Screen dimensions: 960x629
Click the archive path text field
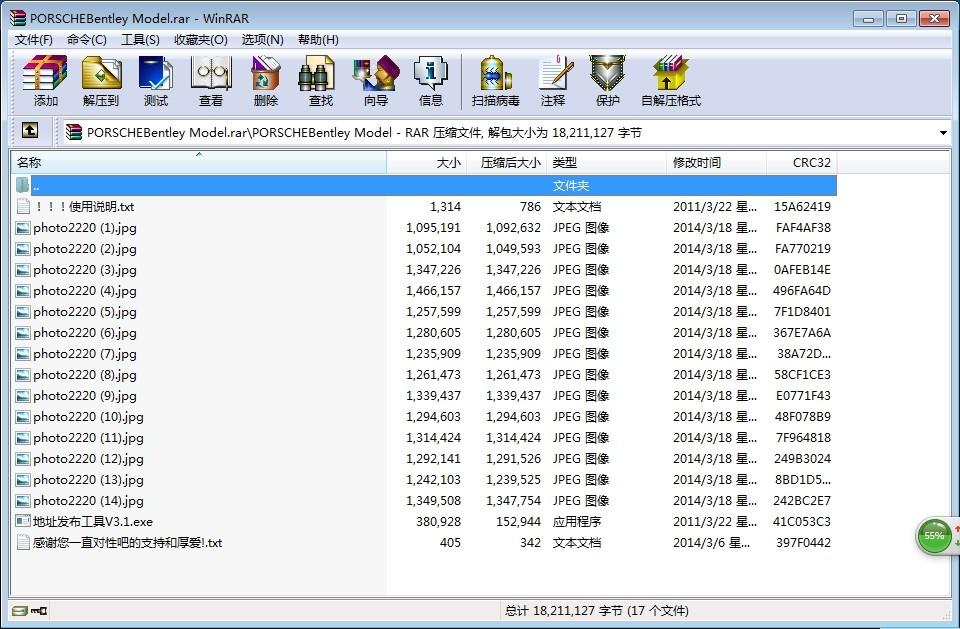tap(508, 132)
